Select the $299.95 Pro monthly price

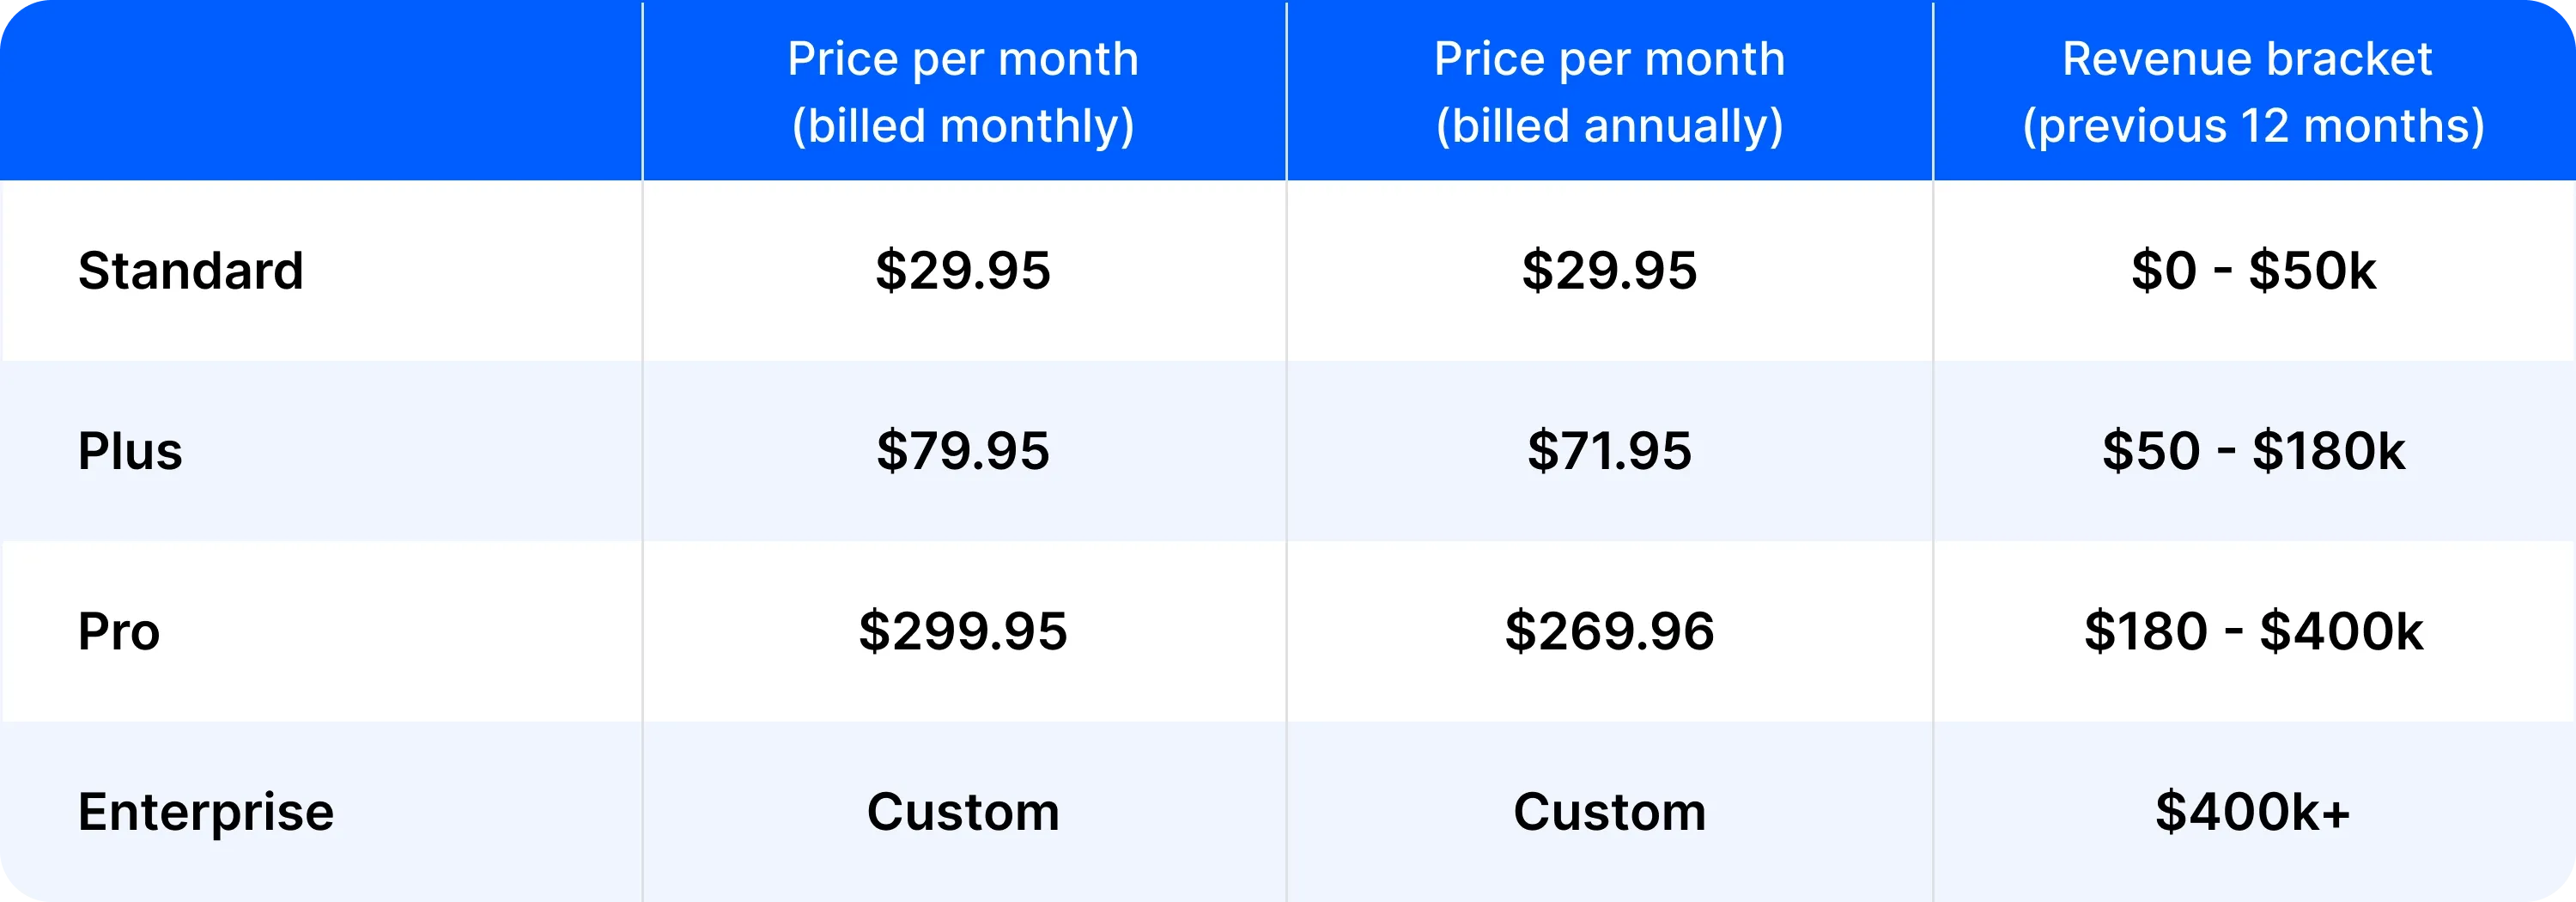[x=963, y=632]
